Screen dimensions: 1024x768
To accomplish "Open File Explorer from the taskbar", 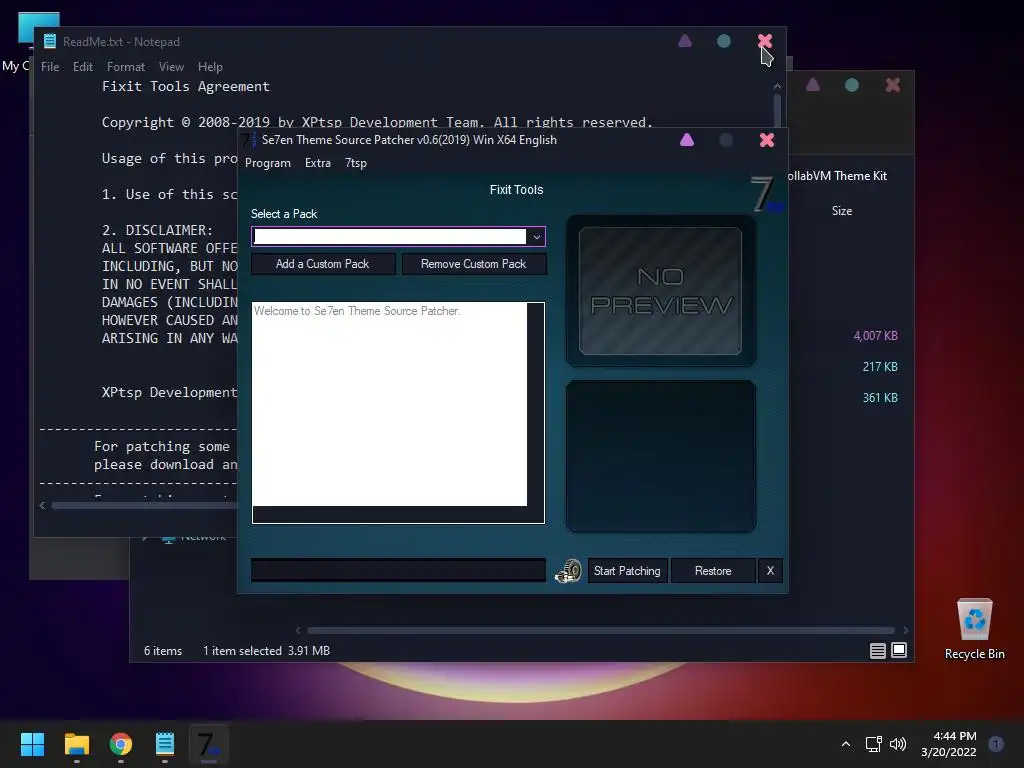I will pos(76,744).
